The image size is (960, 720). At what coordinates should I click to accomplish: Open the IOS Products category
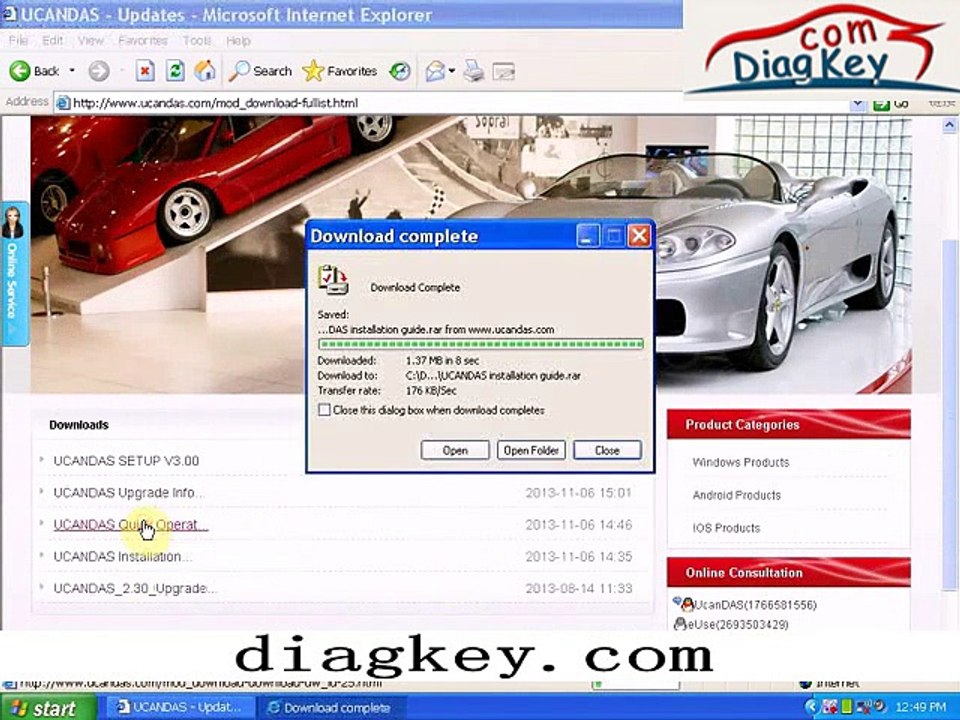pyautogui.click(x=726, y=527)
